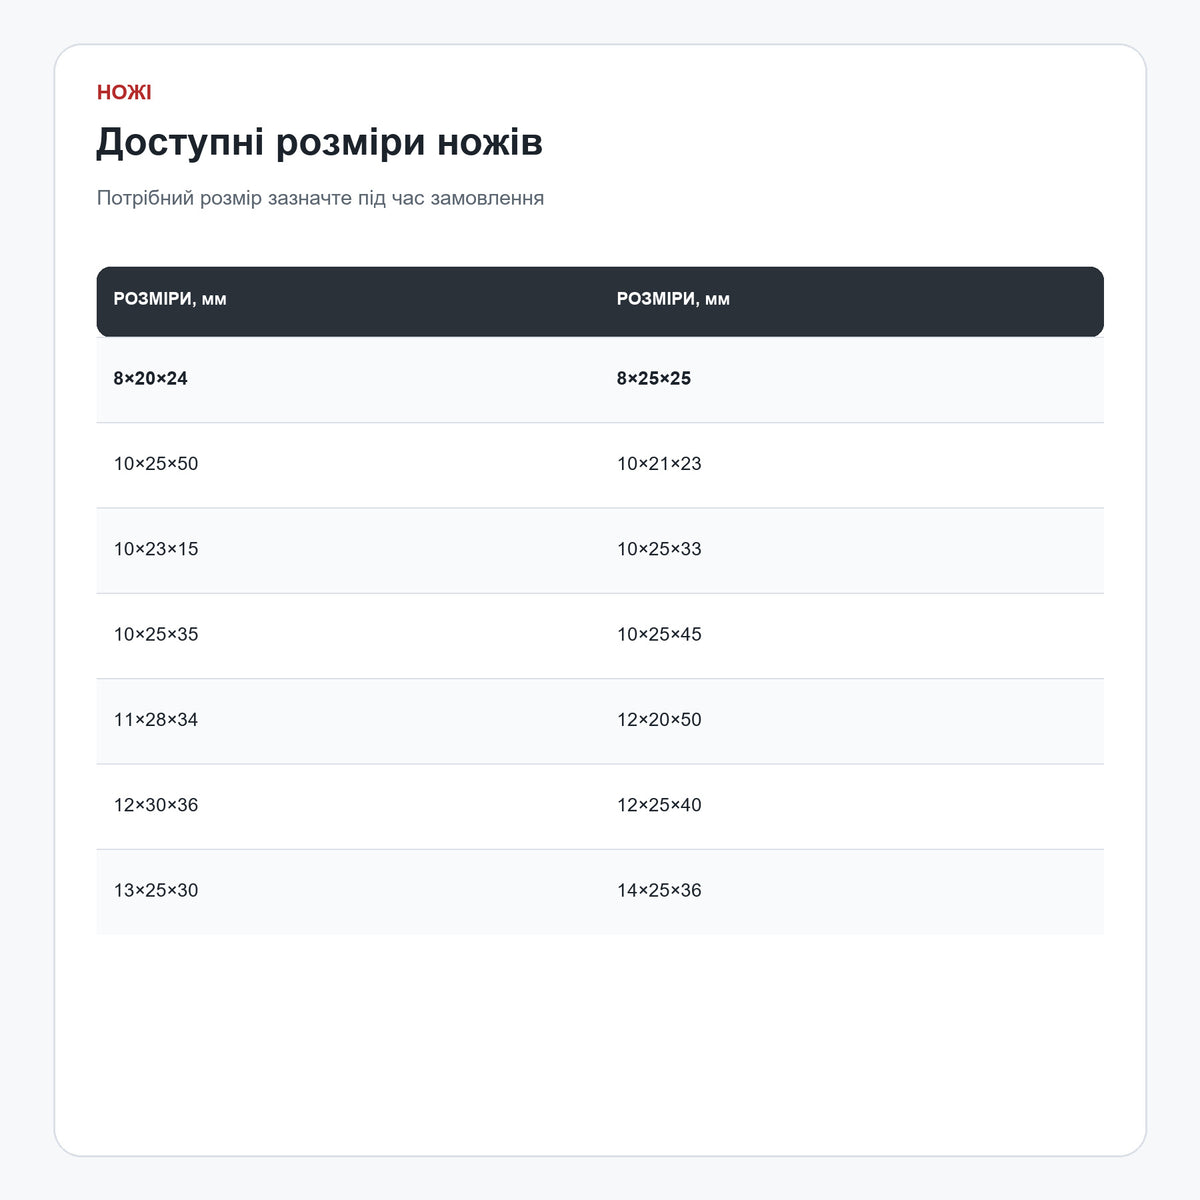Select the 8×20×24 size cell

[x=348, y=379]
